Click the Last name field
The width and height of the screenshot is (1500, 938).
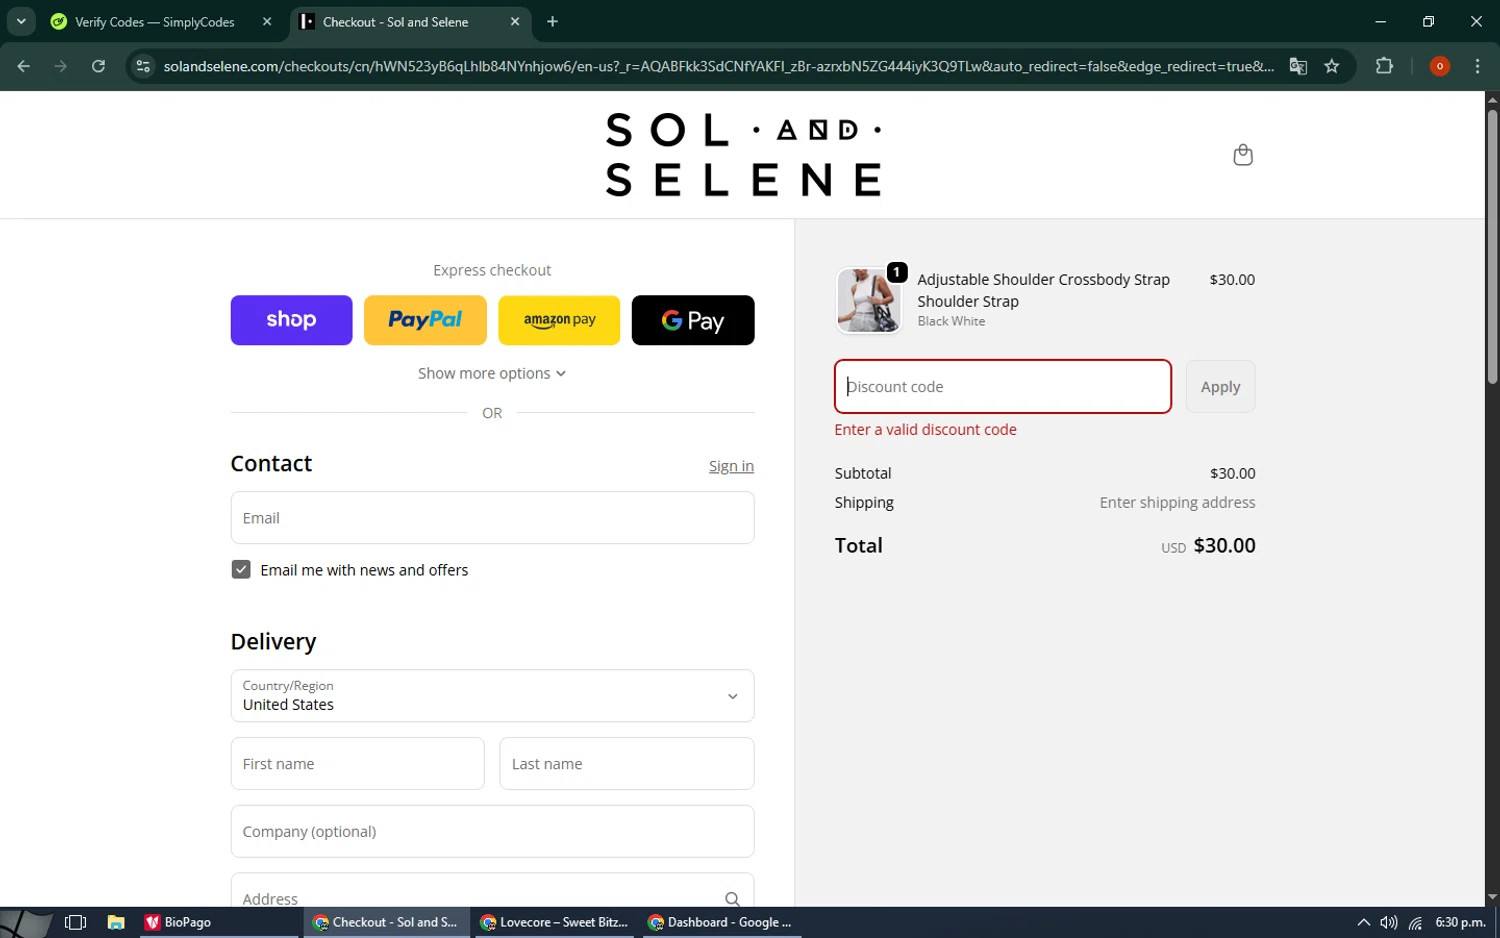click(x=627, y=764)
